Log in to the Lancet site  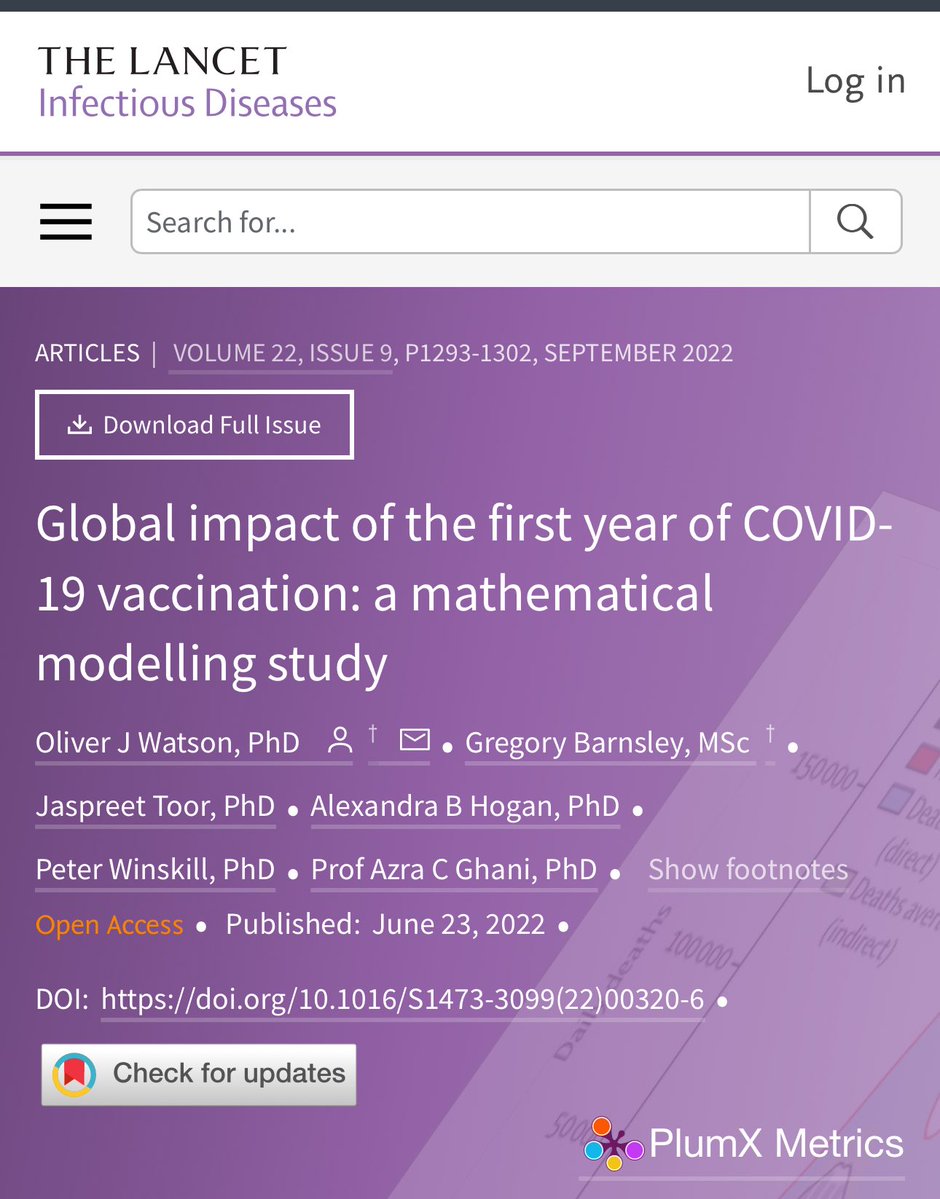pos(855,81)
